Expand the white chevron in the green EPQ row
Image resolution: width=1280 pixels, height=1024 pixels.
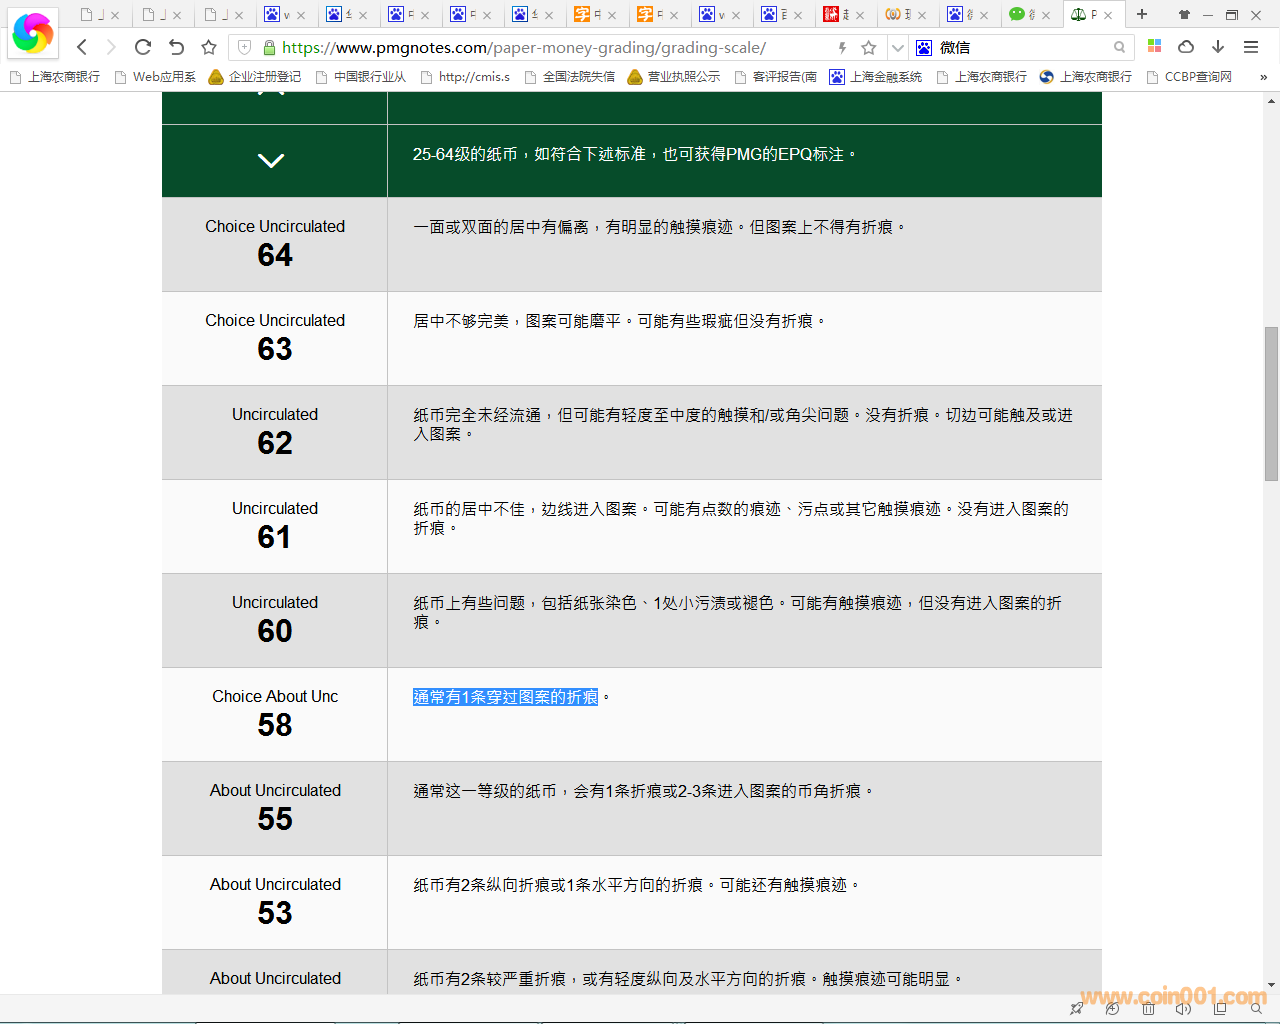271,160
